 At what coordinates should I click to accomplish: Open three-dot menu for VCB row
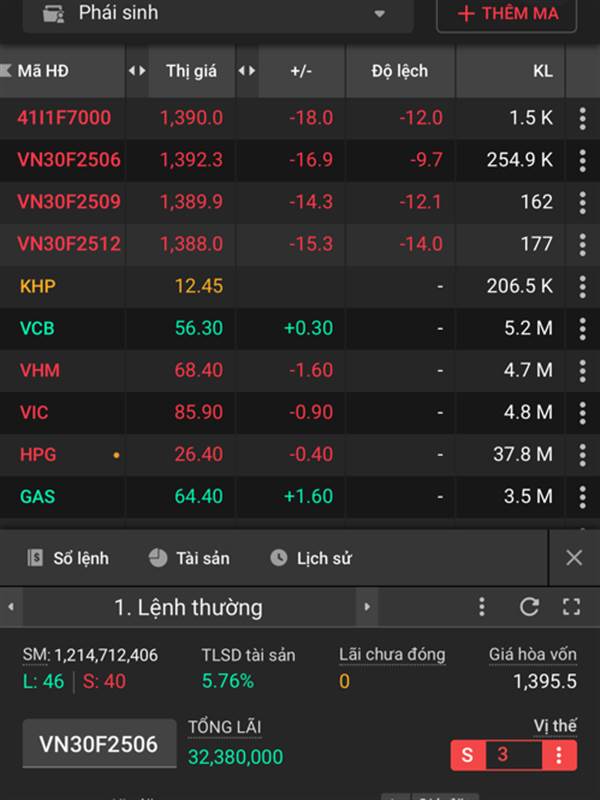click(x=583, y=329)
